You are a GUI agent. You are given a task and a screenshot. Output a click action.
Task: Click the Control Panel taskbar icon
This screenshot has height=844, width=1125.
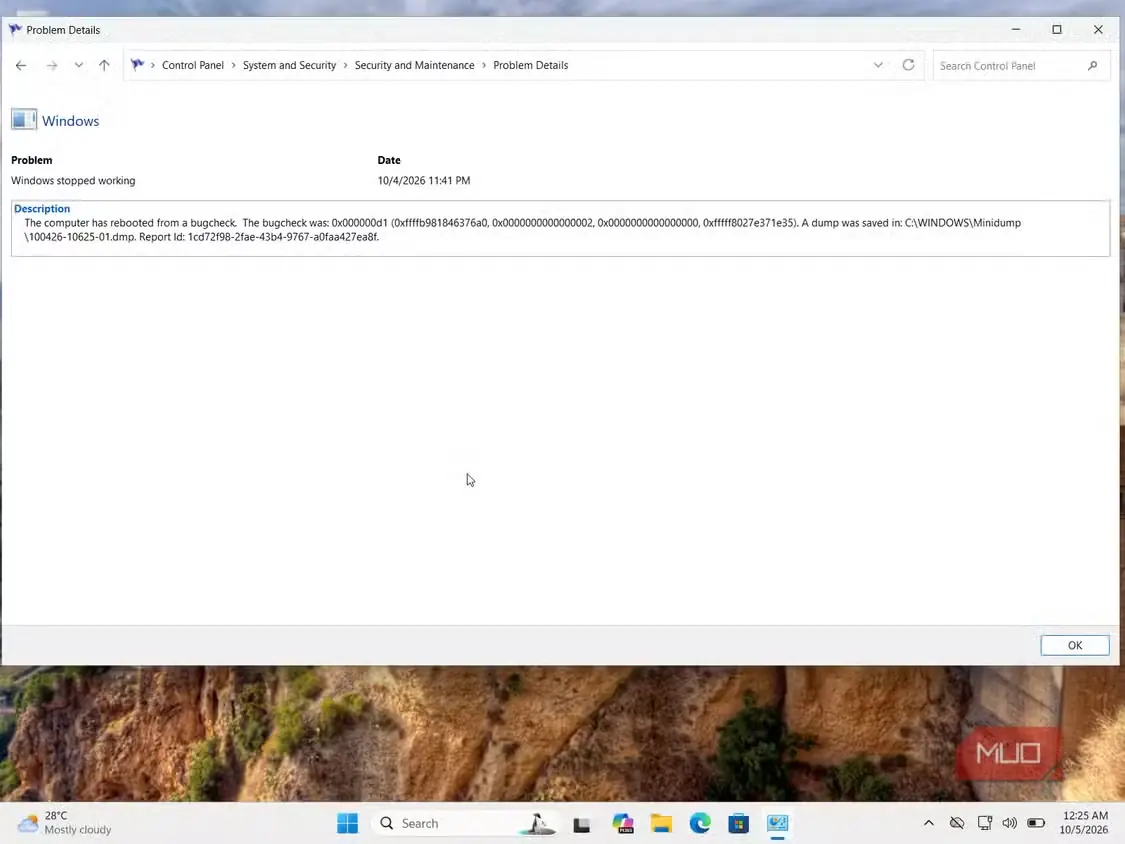click(777, 823)
